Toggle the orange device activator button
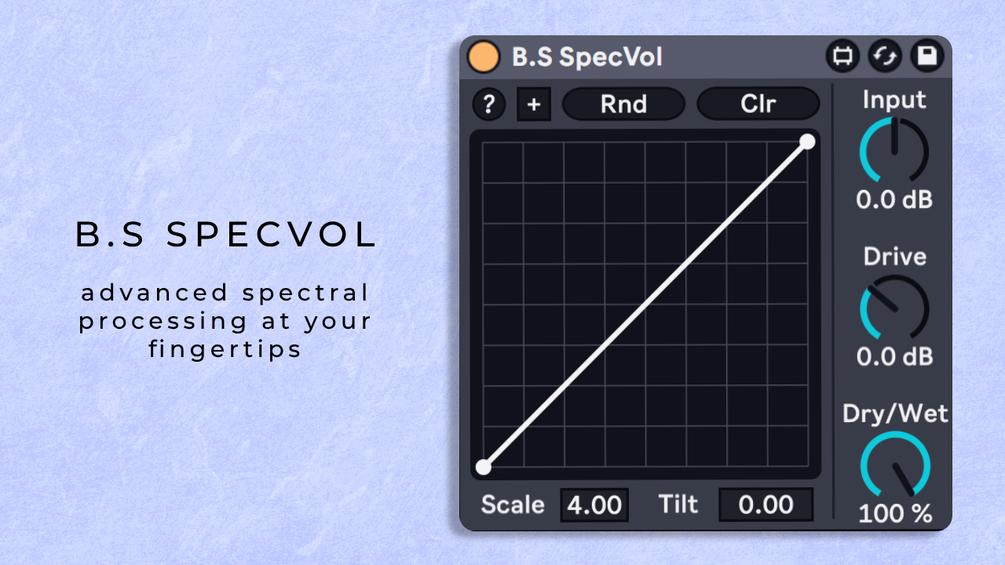The width and height of the screenshot is (1005, 565). pyautogui.click(x=484, y=57)
